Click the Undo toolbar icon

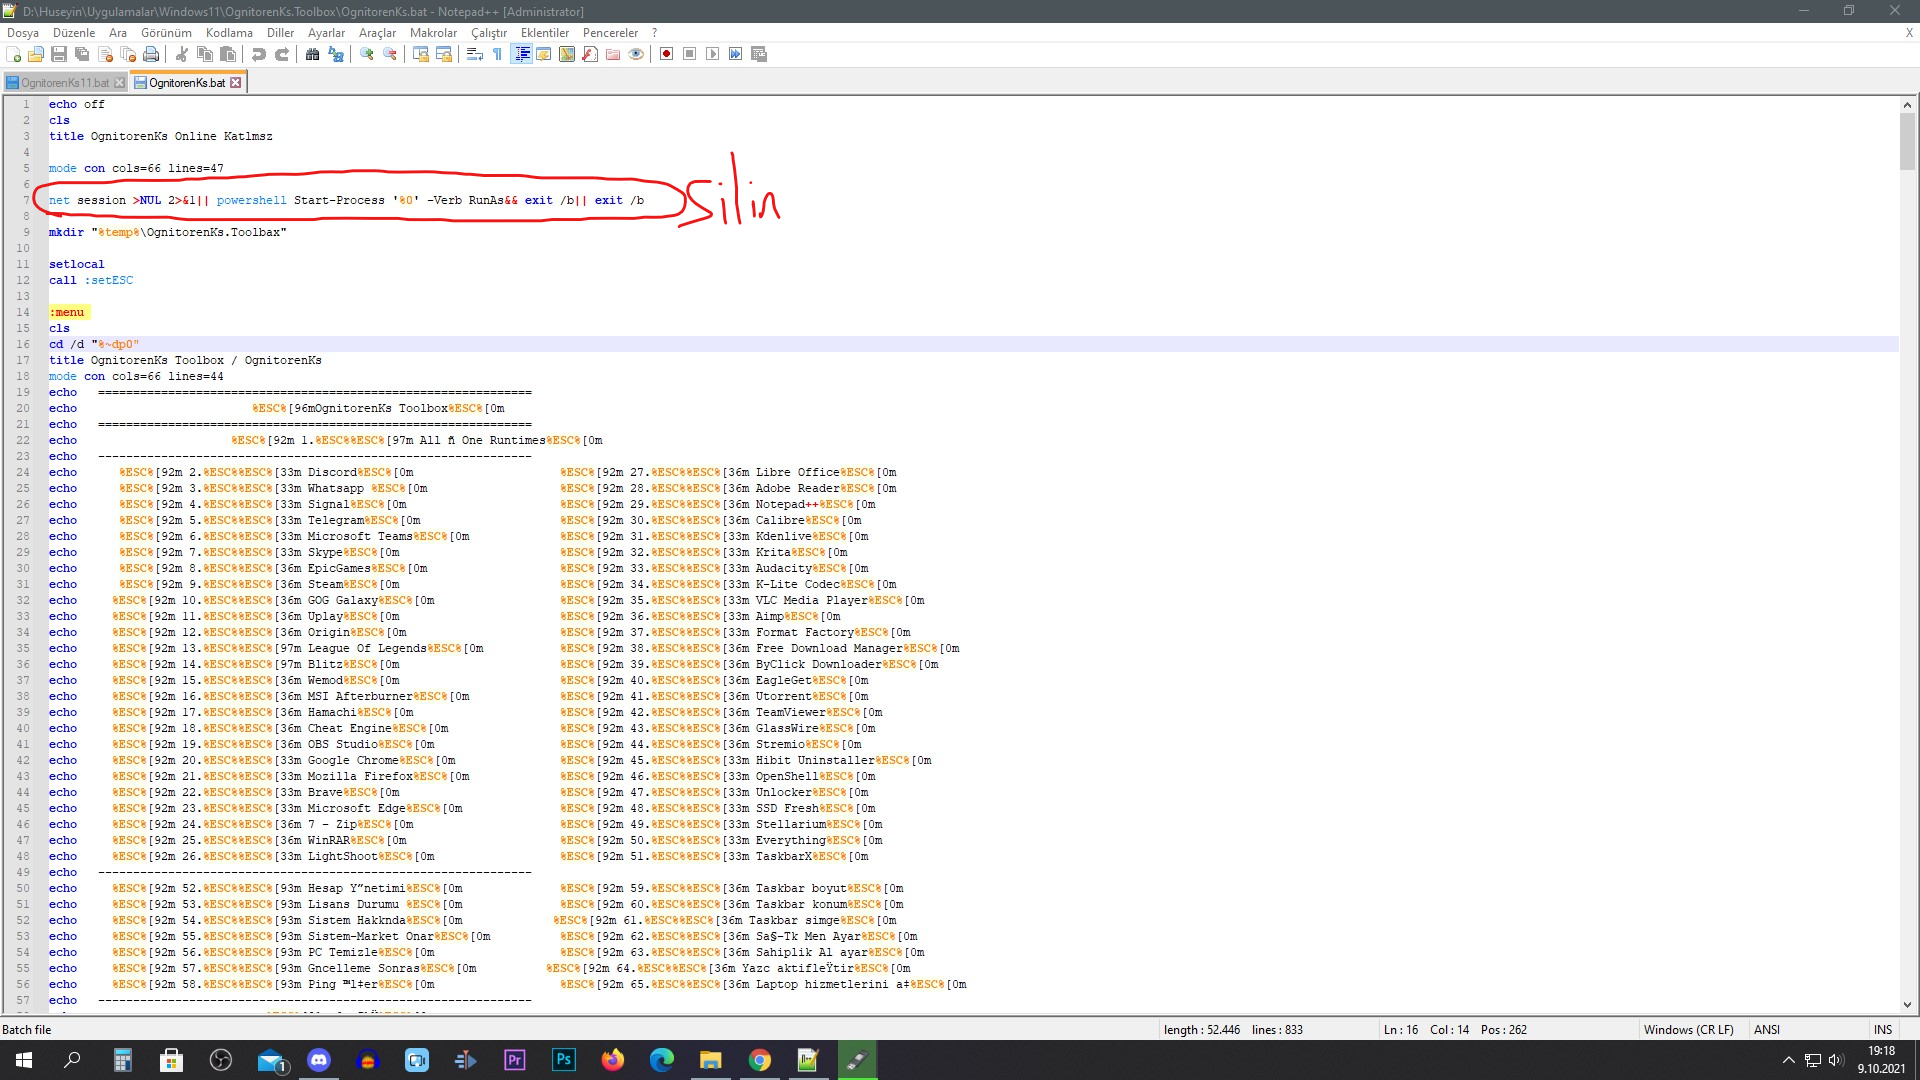click(259, 54)
